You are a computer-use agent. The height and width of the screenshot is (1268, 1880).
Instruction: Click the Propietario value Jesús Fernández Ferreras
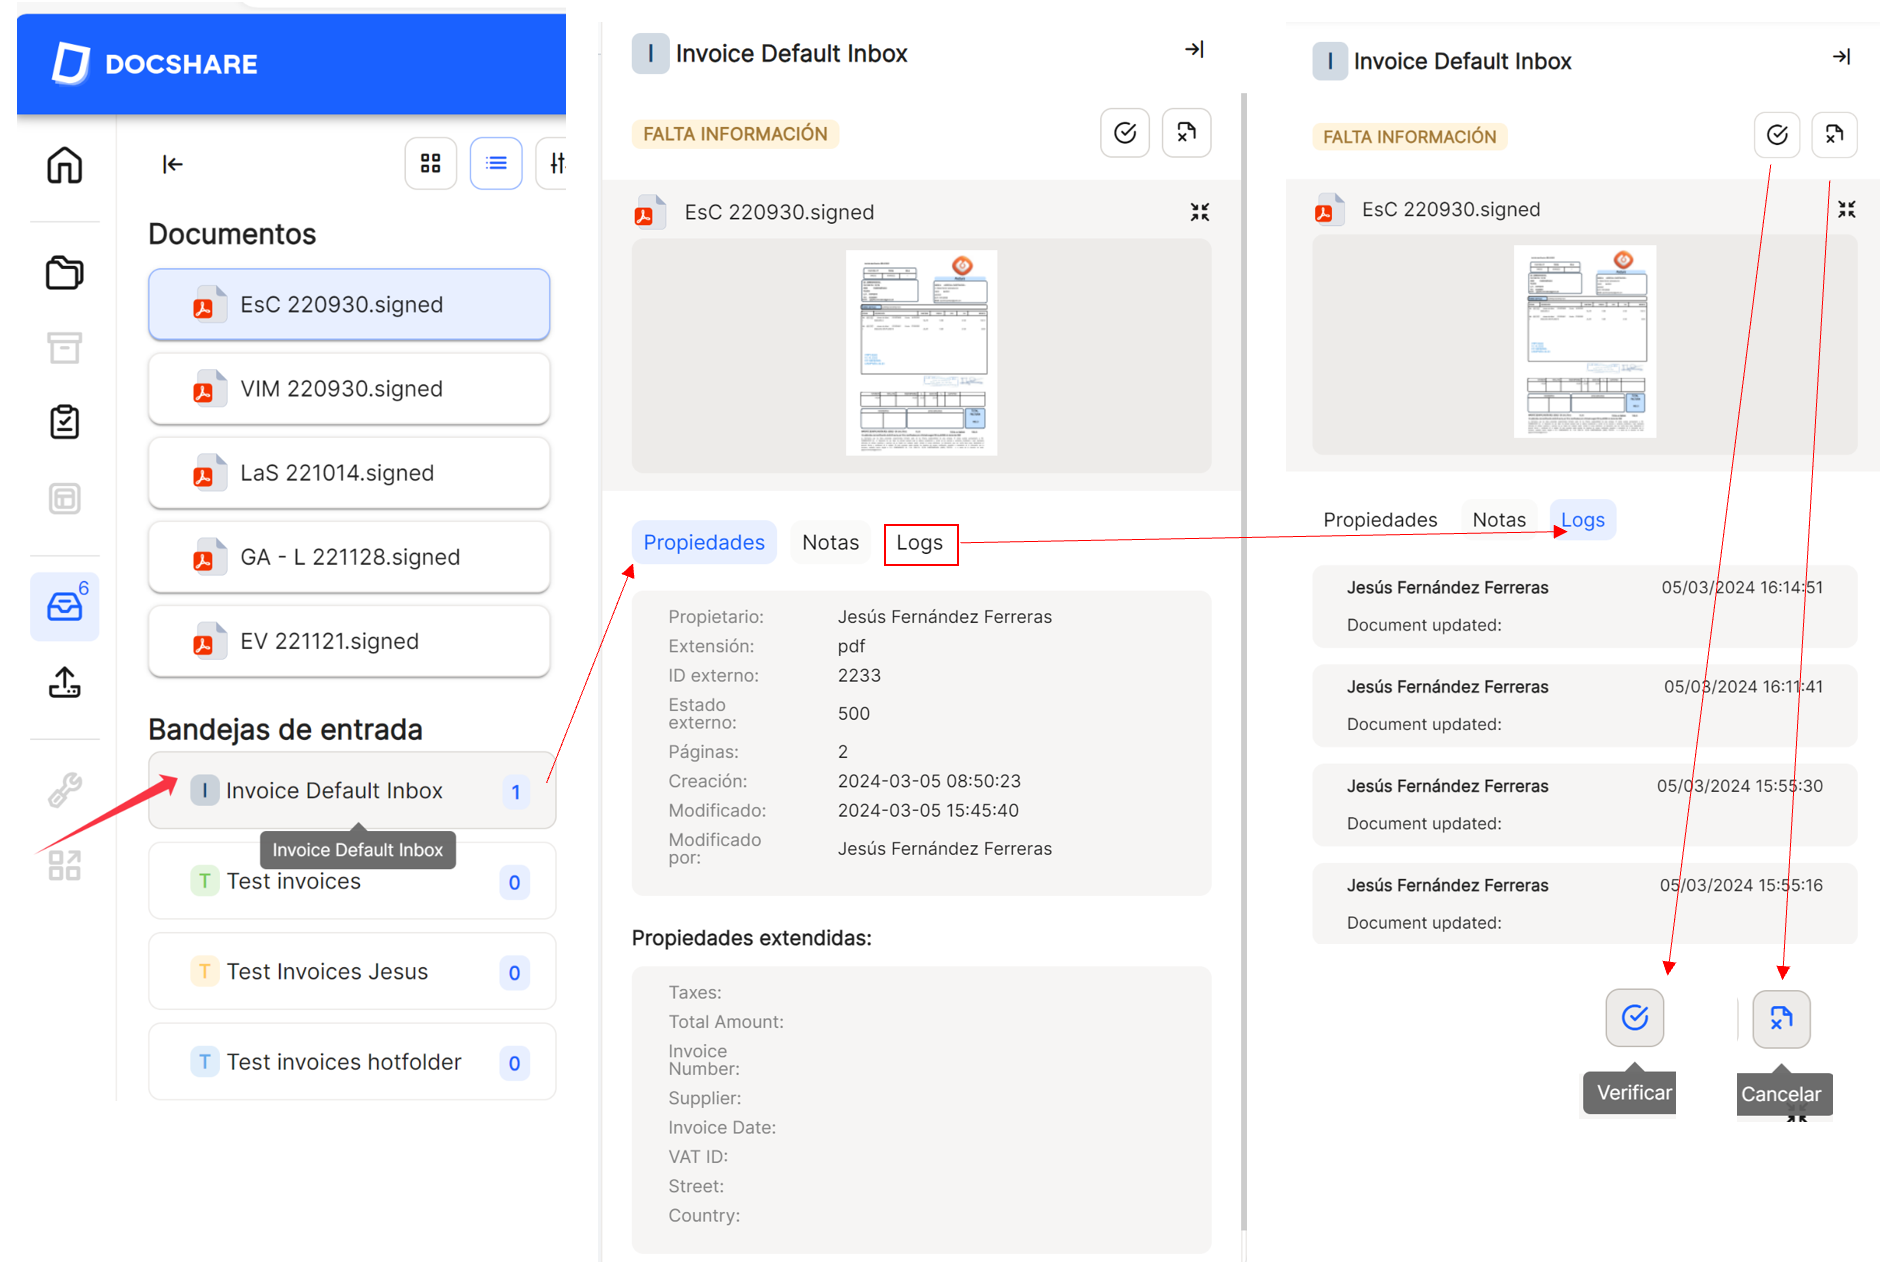tap(945, 617)
